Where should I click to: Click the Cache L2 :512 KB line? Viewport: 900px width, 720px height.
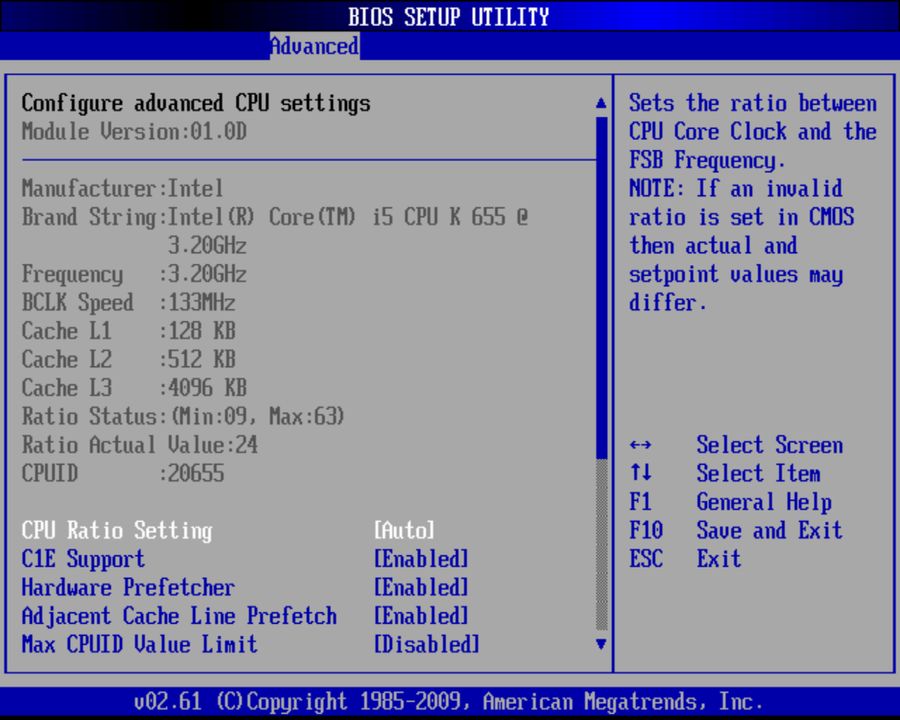[x=129, y=359]
